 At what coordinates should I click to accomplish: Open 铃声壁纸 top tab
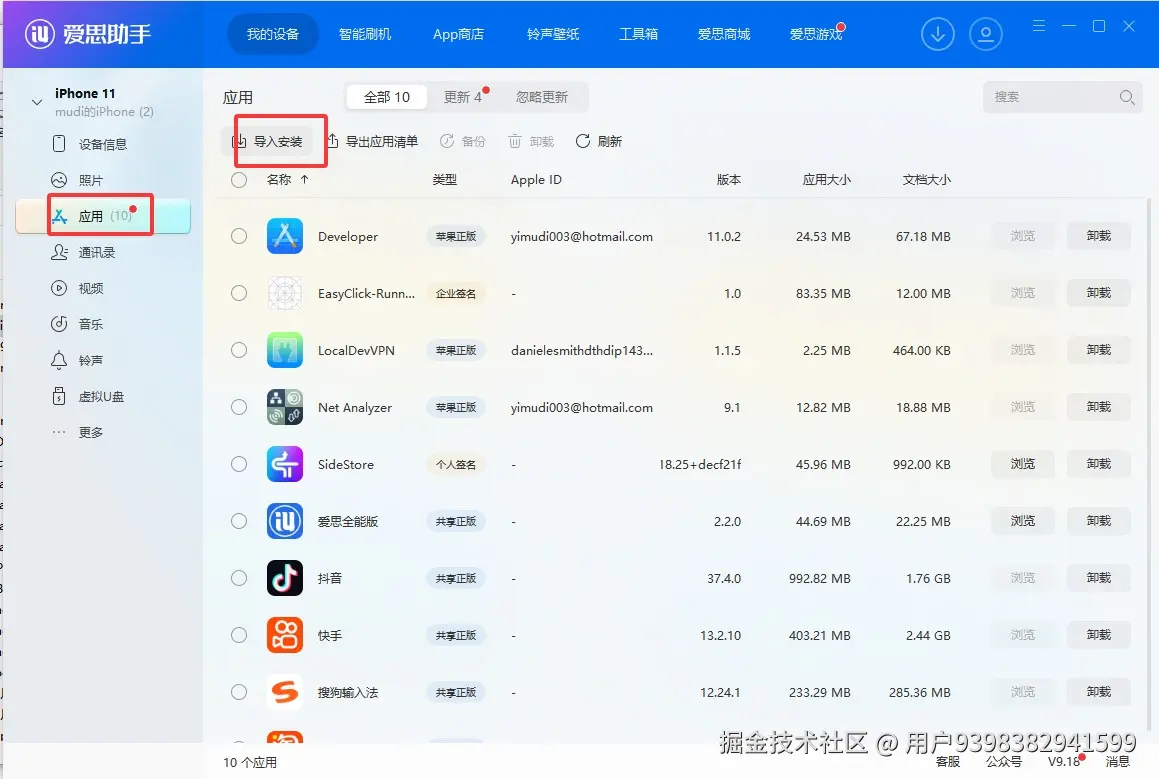coord(553,34)
